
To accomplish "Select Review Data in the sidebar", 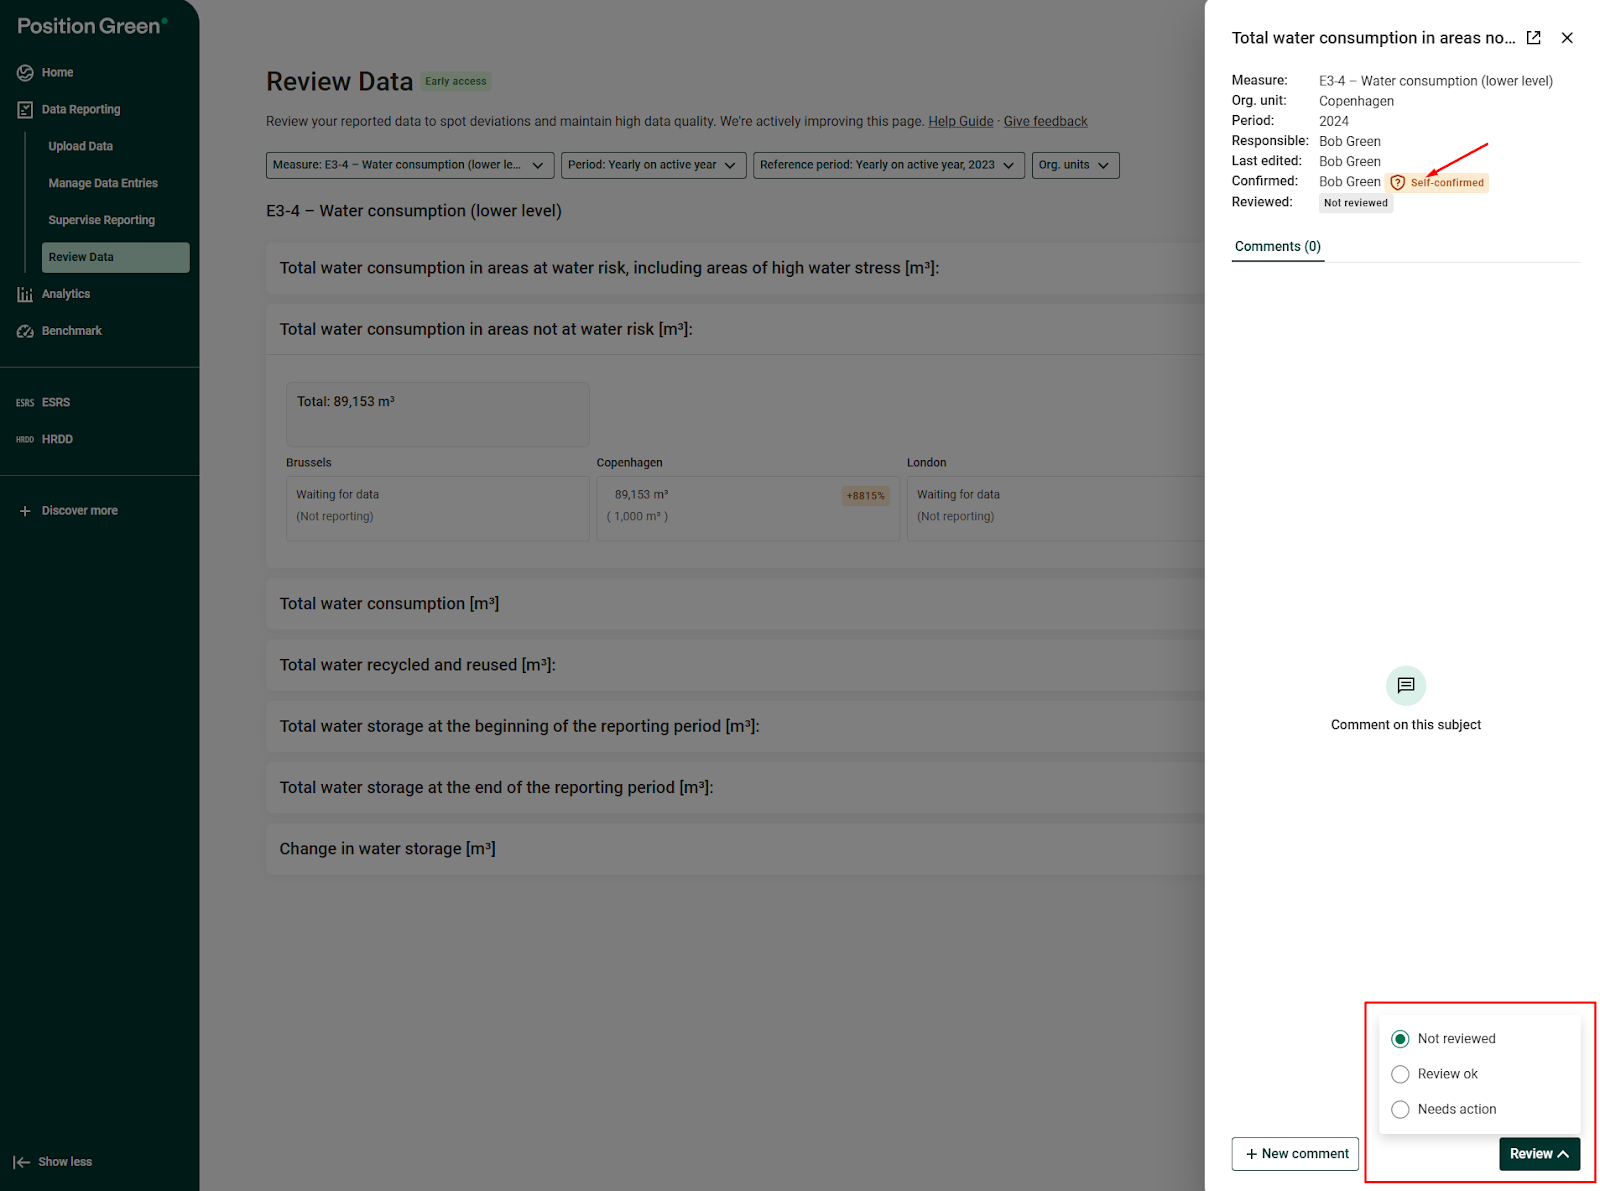I will (x=115, y=257).
